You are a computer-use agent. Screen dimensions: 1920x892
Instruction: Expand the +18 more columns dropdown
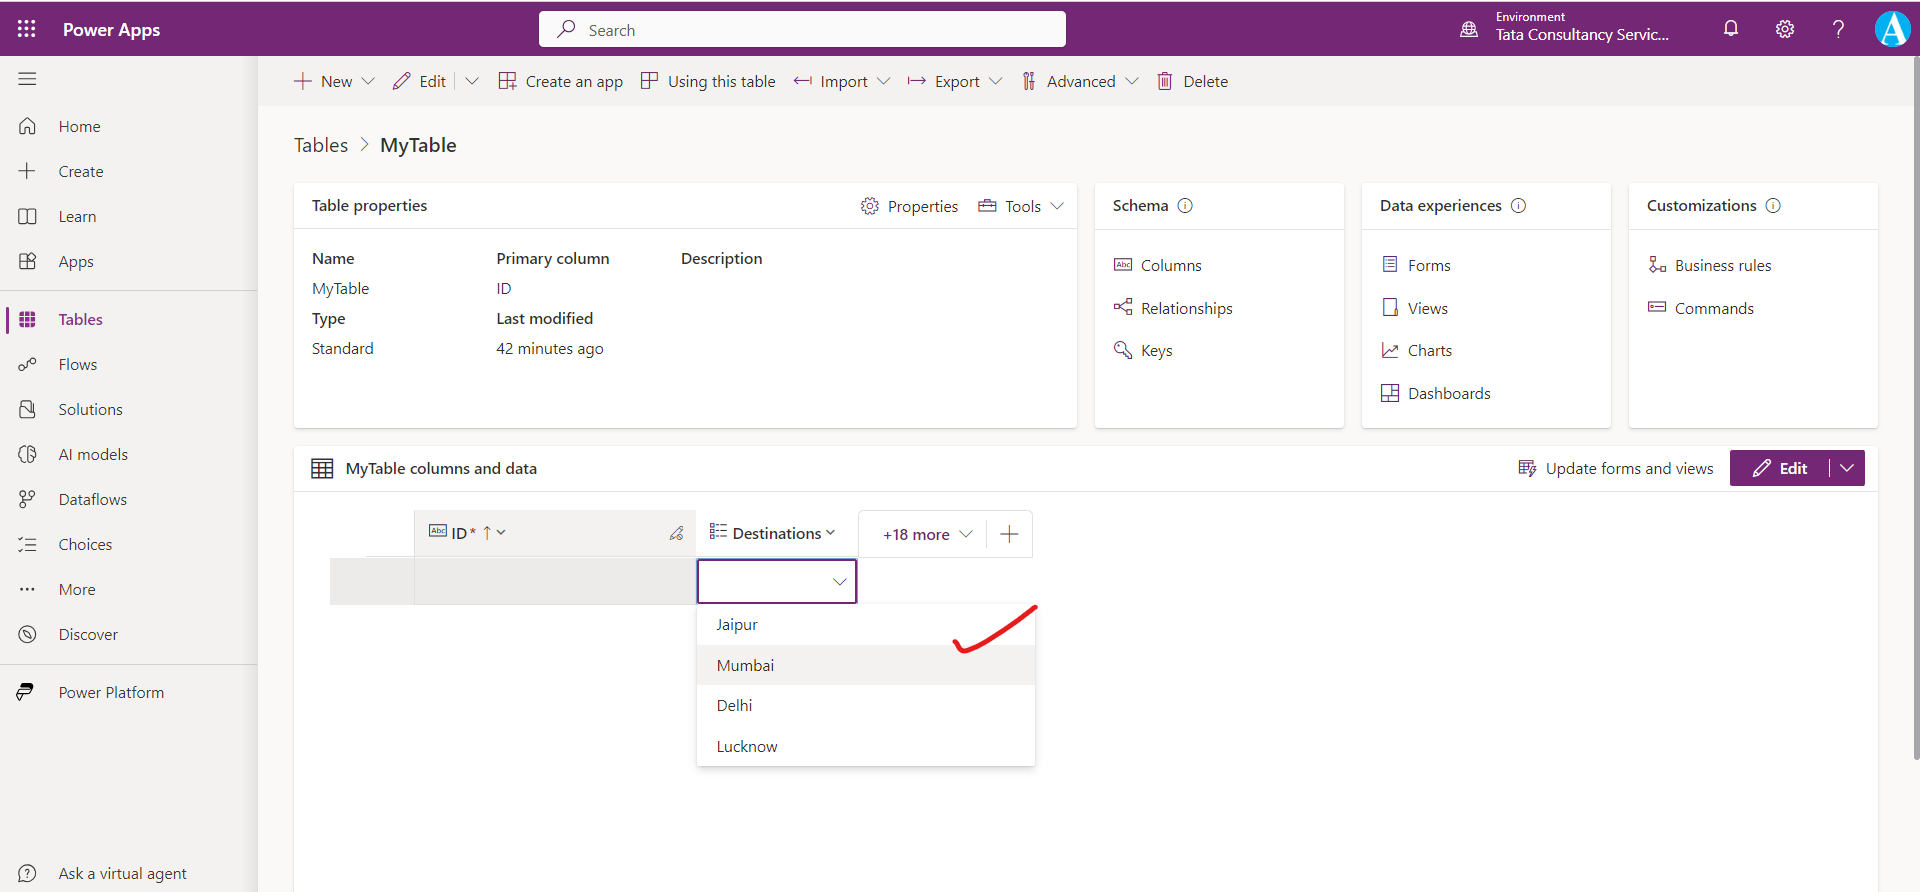click(927, 534)
